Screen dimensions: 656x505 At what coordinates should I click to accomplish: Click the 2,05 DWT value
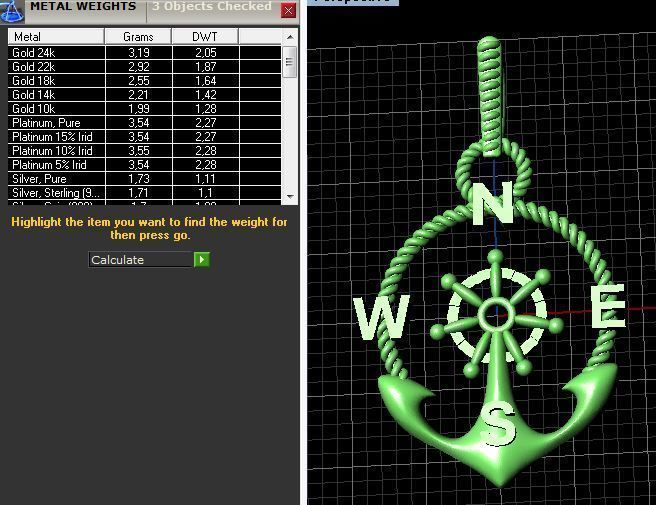[205, 53]
